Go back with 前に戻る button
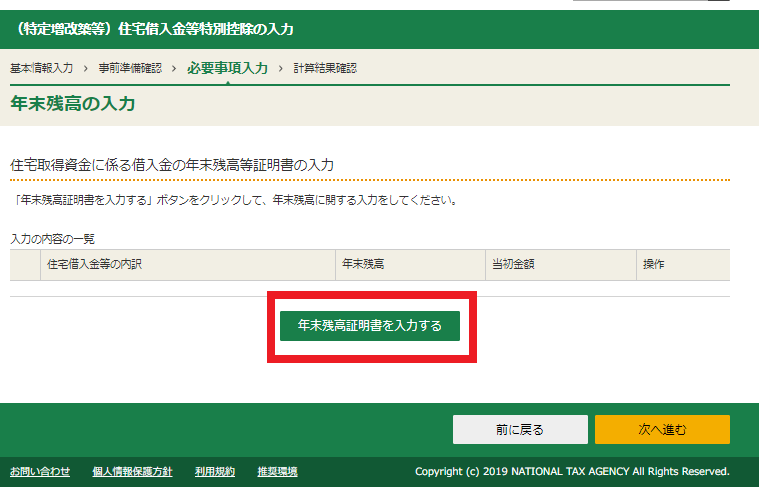Viewport: 759px width, 501px height. pos(520,429)
